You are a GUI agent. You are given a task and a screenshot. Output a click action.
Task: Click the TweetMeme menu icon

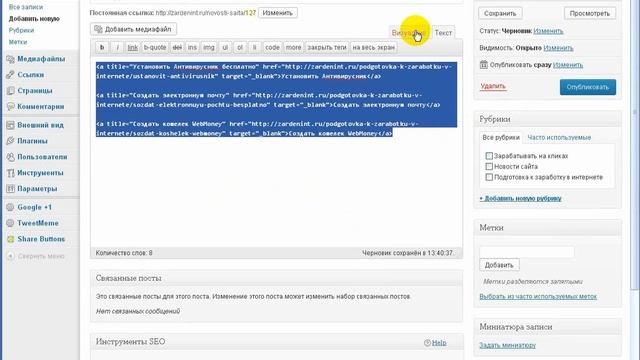[11, 223]
